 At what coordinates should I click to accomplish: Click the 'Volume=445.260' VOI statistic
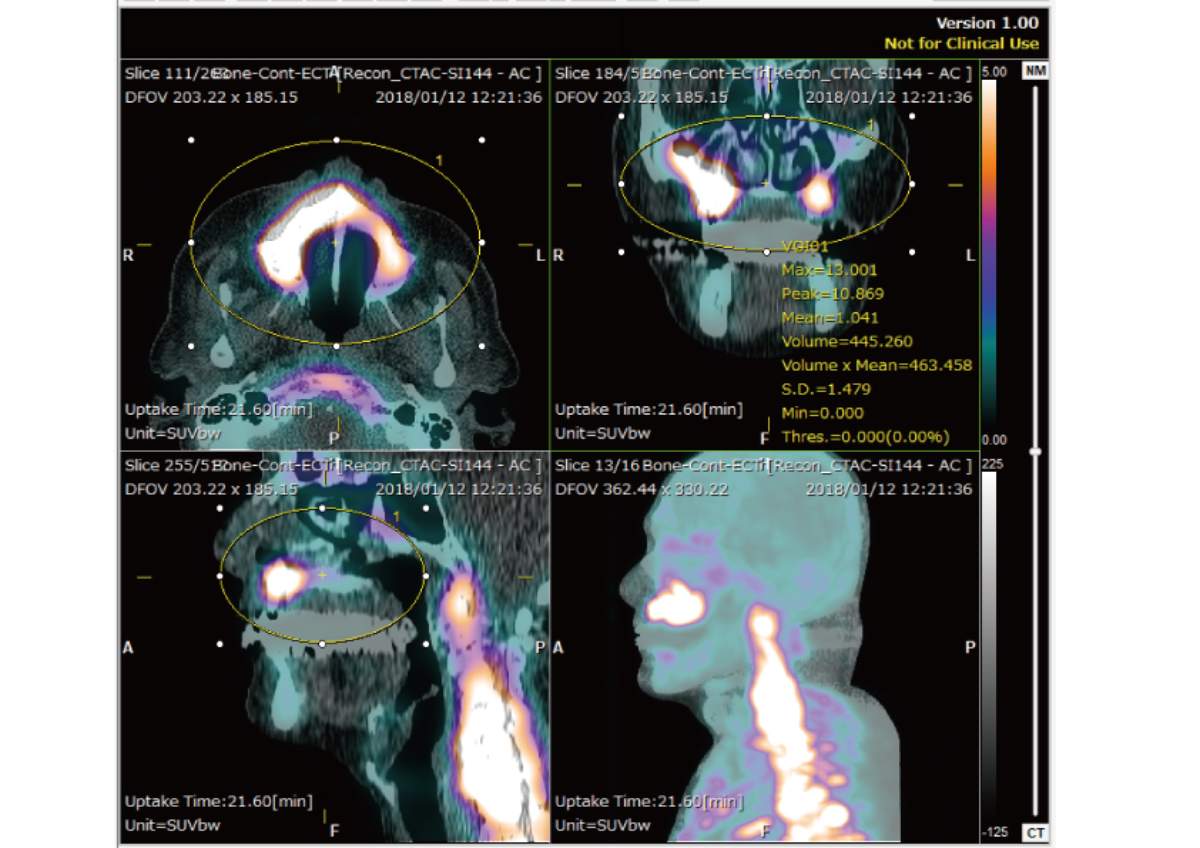847,342
